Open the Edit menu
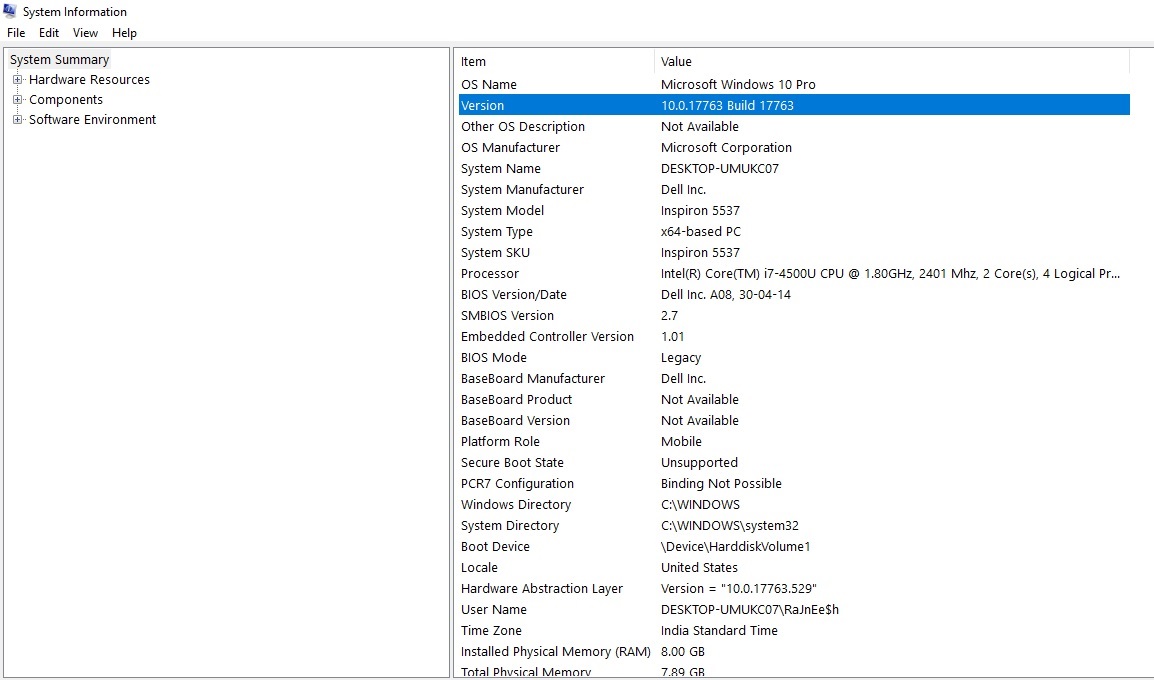This screenshot has width=1154, height=680. pos(49,33)
